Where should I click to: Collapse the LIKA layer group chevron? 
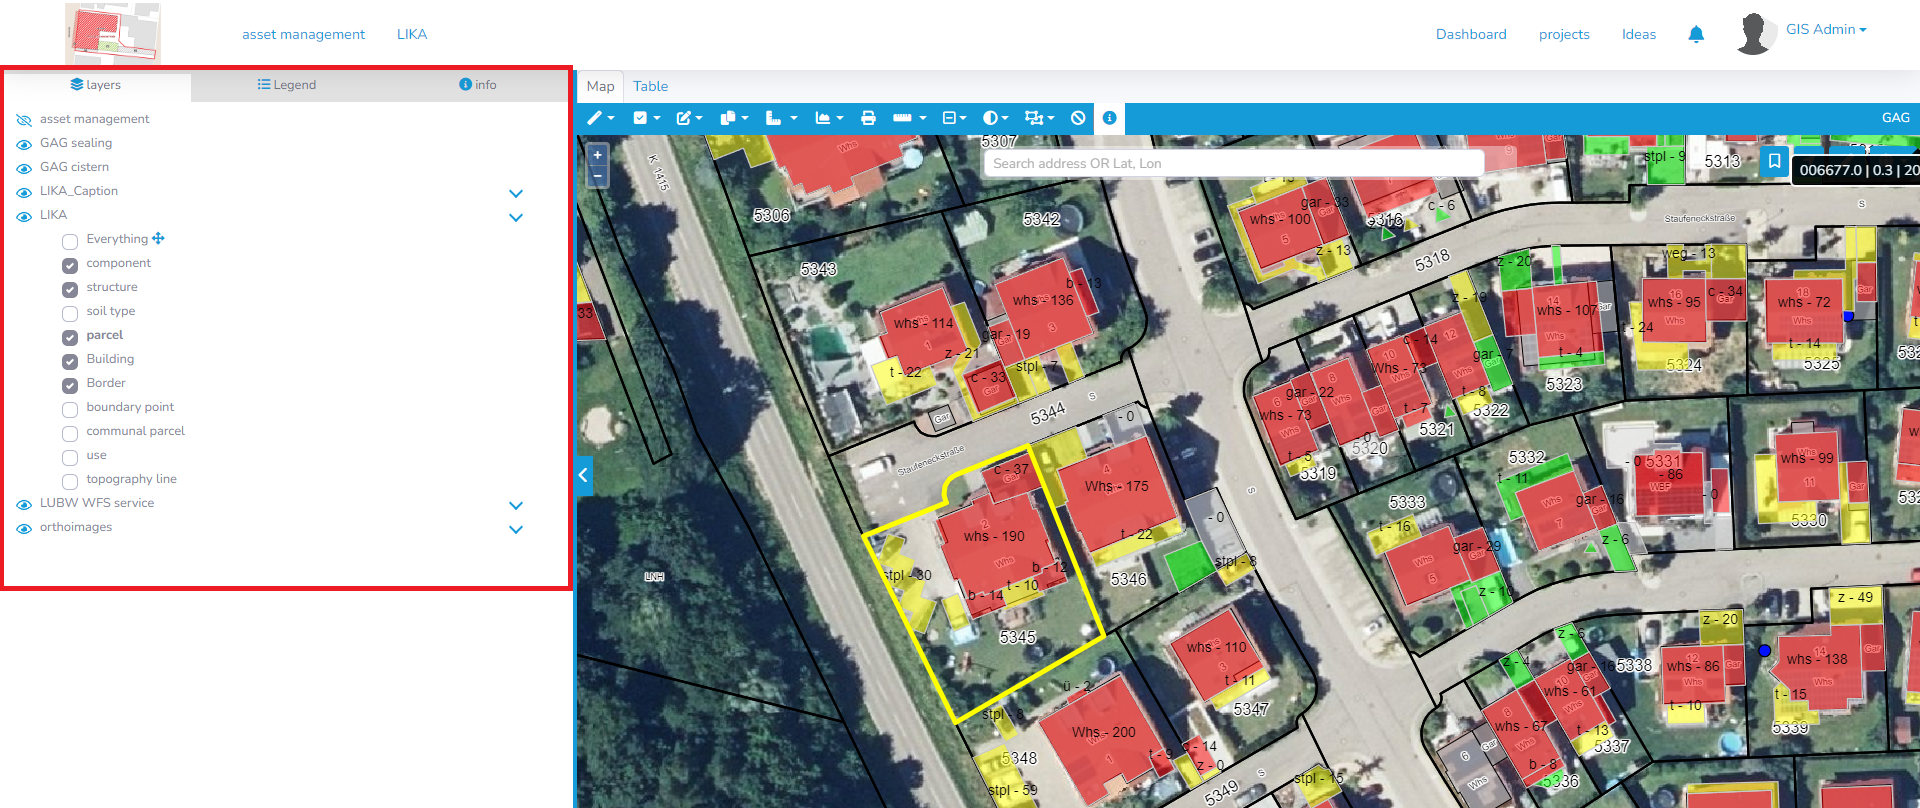point(516,217)
